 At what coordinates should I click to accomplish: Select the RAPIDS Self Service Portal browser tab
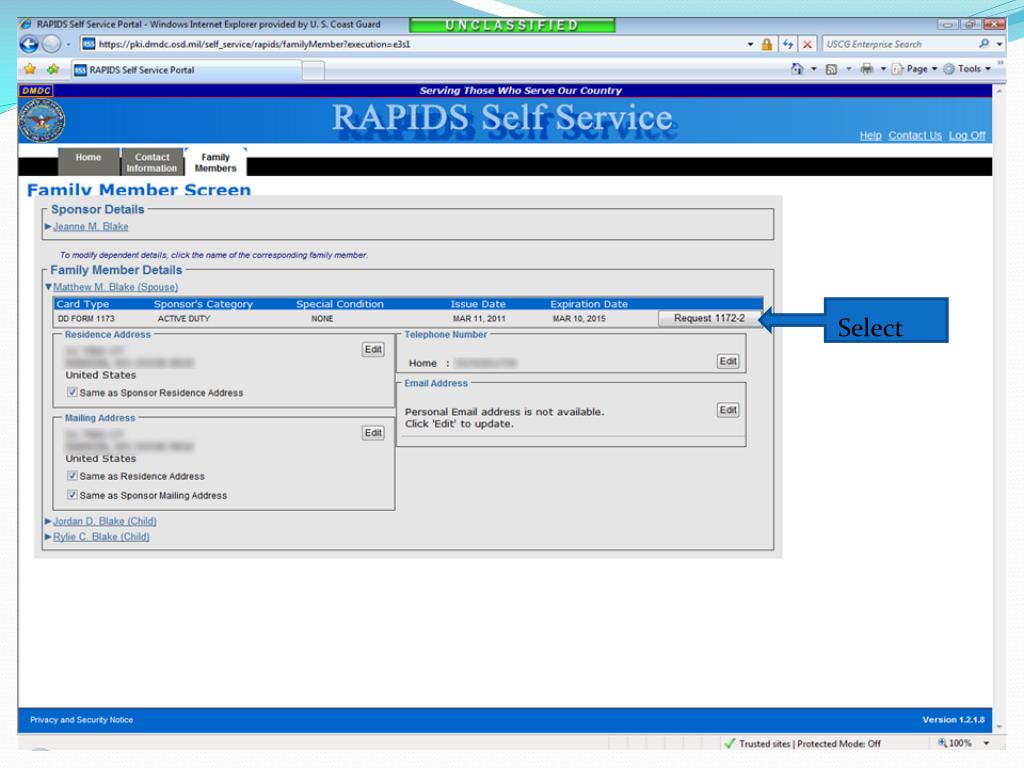pos(186,70)
